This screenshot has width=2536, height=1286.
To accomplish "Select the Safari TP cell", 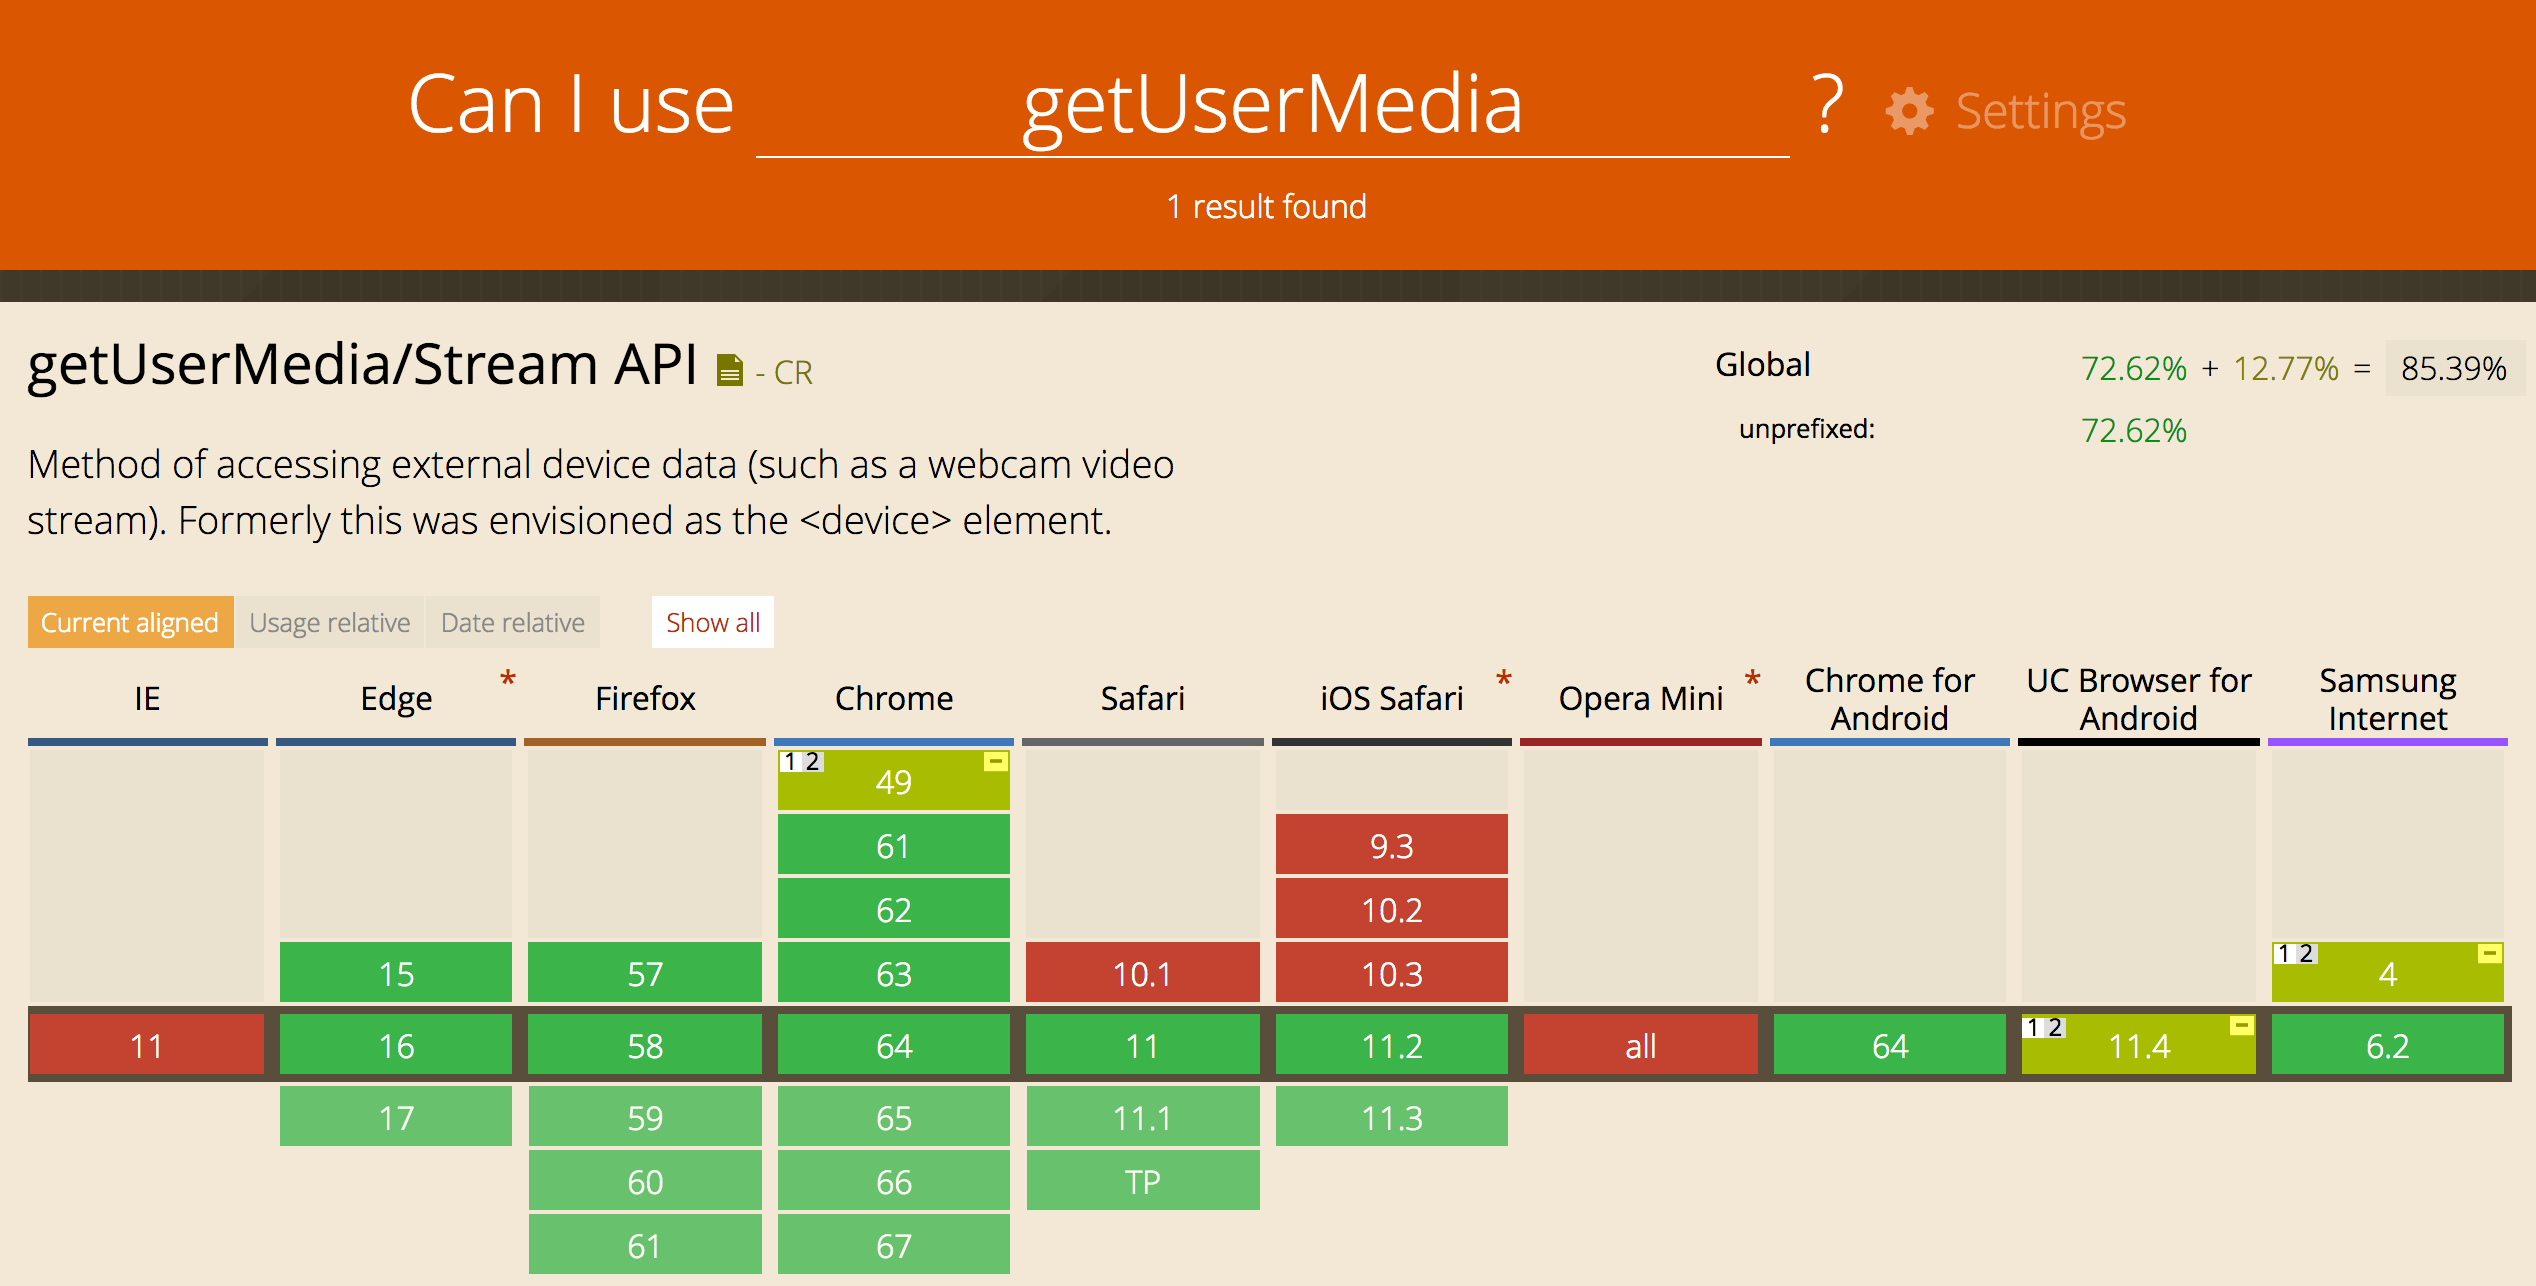I will 1143,1181.
